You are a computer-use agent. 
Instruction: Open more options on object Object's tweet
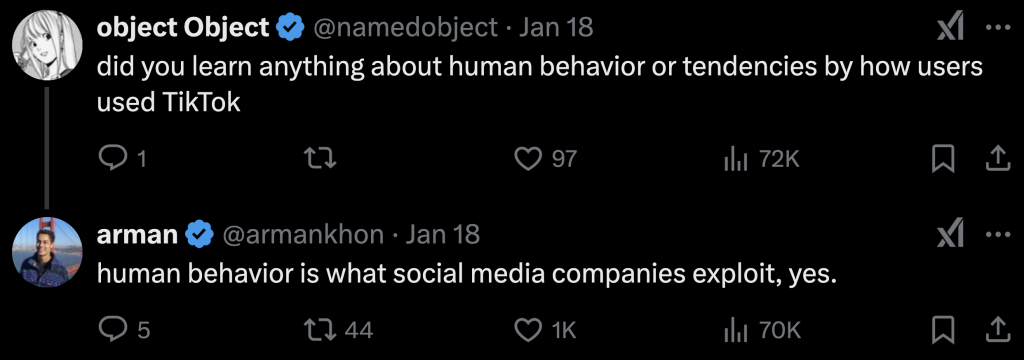[x=997, y=28]
